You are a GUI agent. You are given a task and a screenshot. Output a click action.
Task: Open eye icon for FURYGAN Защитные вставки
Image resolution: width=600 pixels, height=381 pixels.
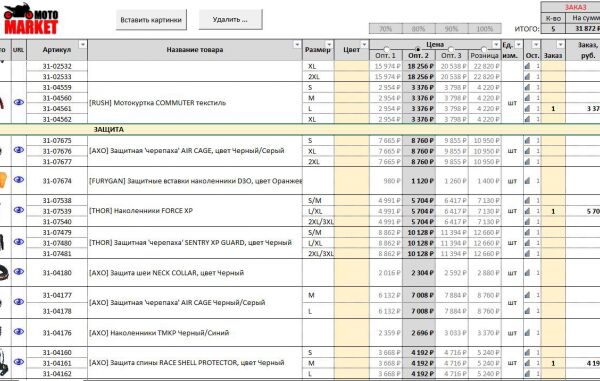19,179
